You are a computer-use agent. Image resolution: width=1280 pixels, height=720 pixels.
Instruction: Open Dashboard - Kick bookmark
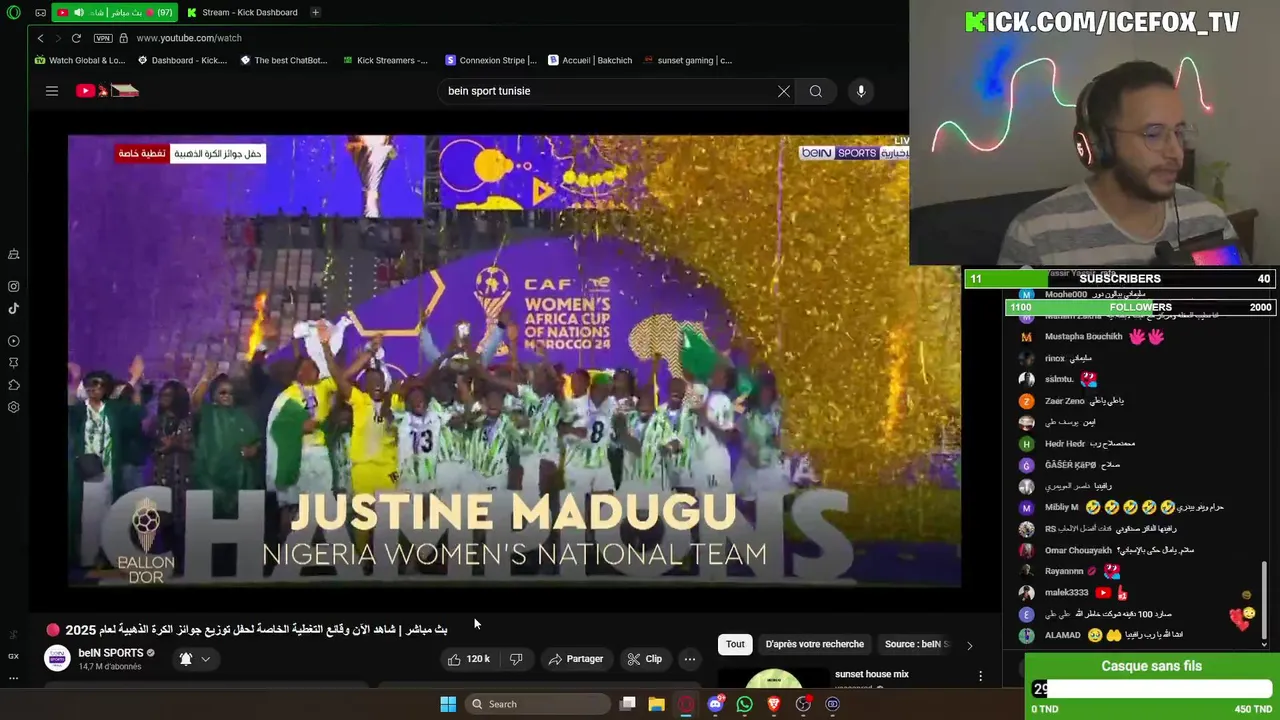(182, 60)
